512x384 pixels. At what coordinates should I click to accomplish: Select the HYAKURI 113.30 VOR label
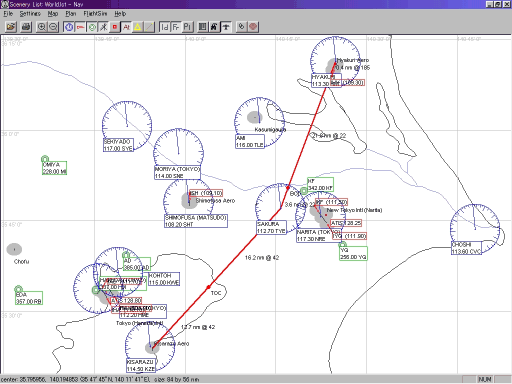tap(326, 80)
